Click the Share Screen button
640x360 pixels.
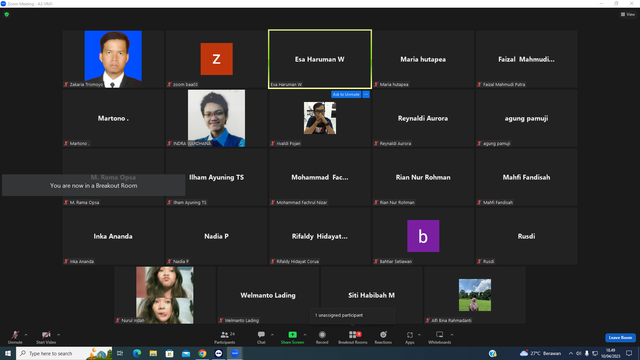[x=292, y=337]
